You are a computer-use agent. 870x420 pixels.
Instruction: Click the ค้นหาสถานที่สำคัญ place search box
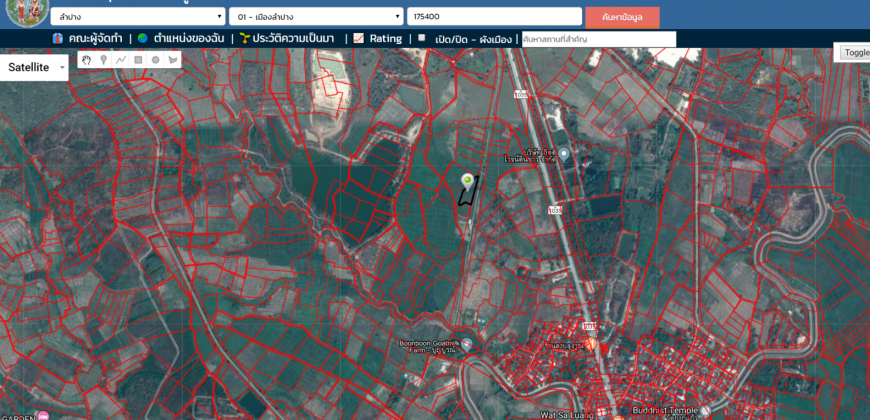599,39
